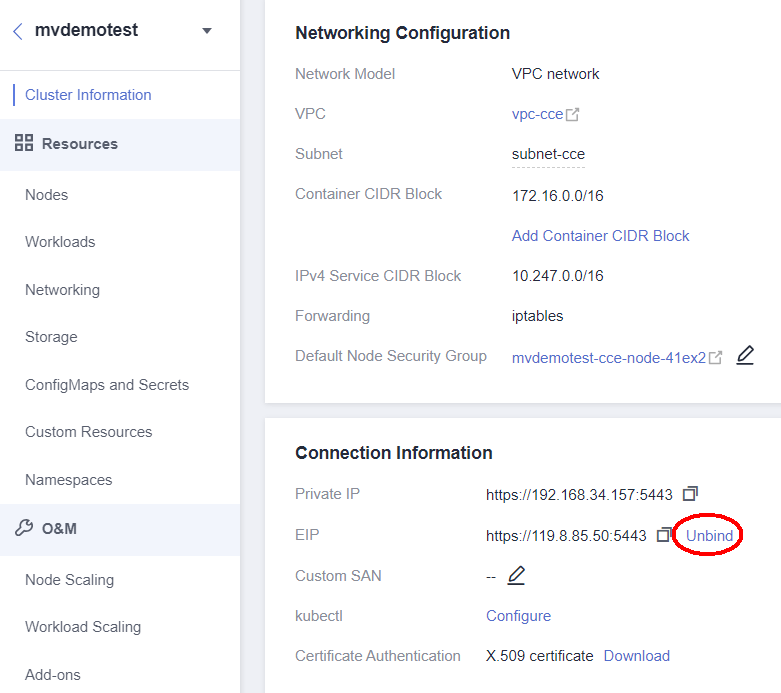This screenshot has height=693, width=781.
Task: Go to Nodes in sidebar
Action: click(47, 195)
